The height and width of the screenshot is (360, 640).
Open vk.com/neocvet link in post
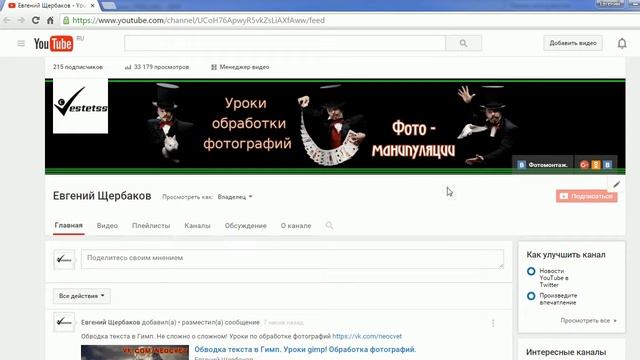pyautogui.click(x=367, y=336)
